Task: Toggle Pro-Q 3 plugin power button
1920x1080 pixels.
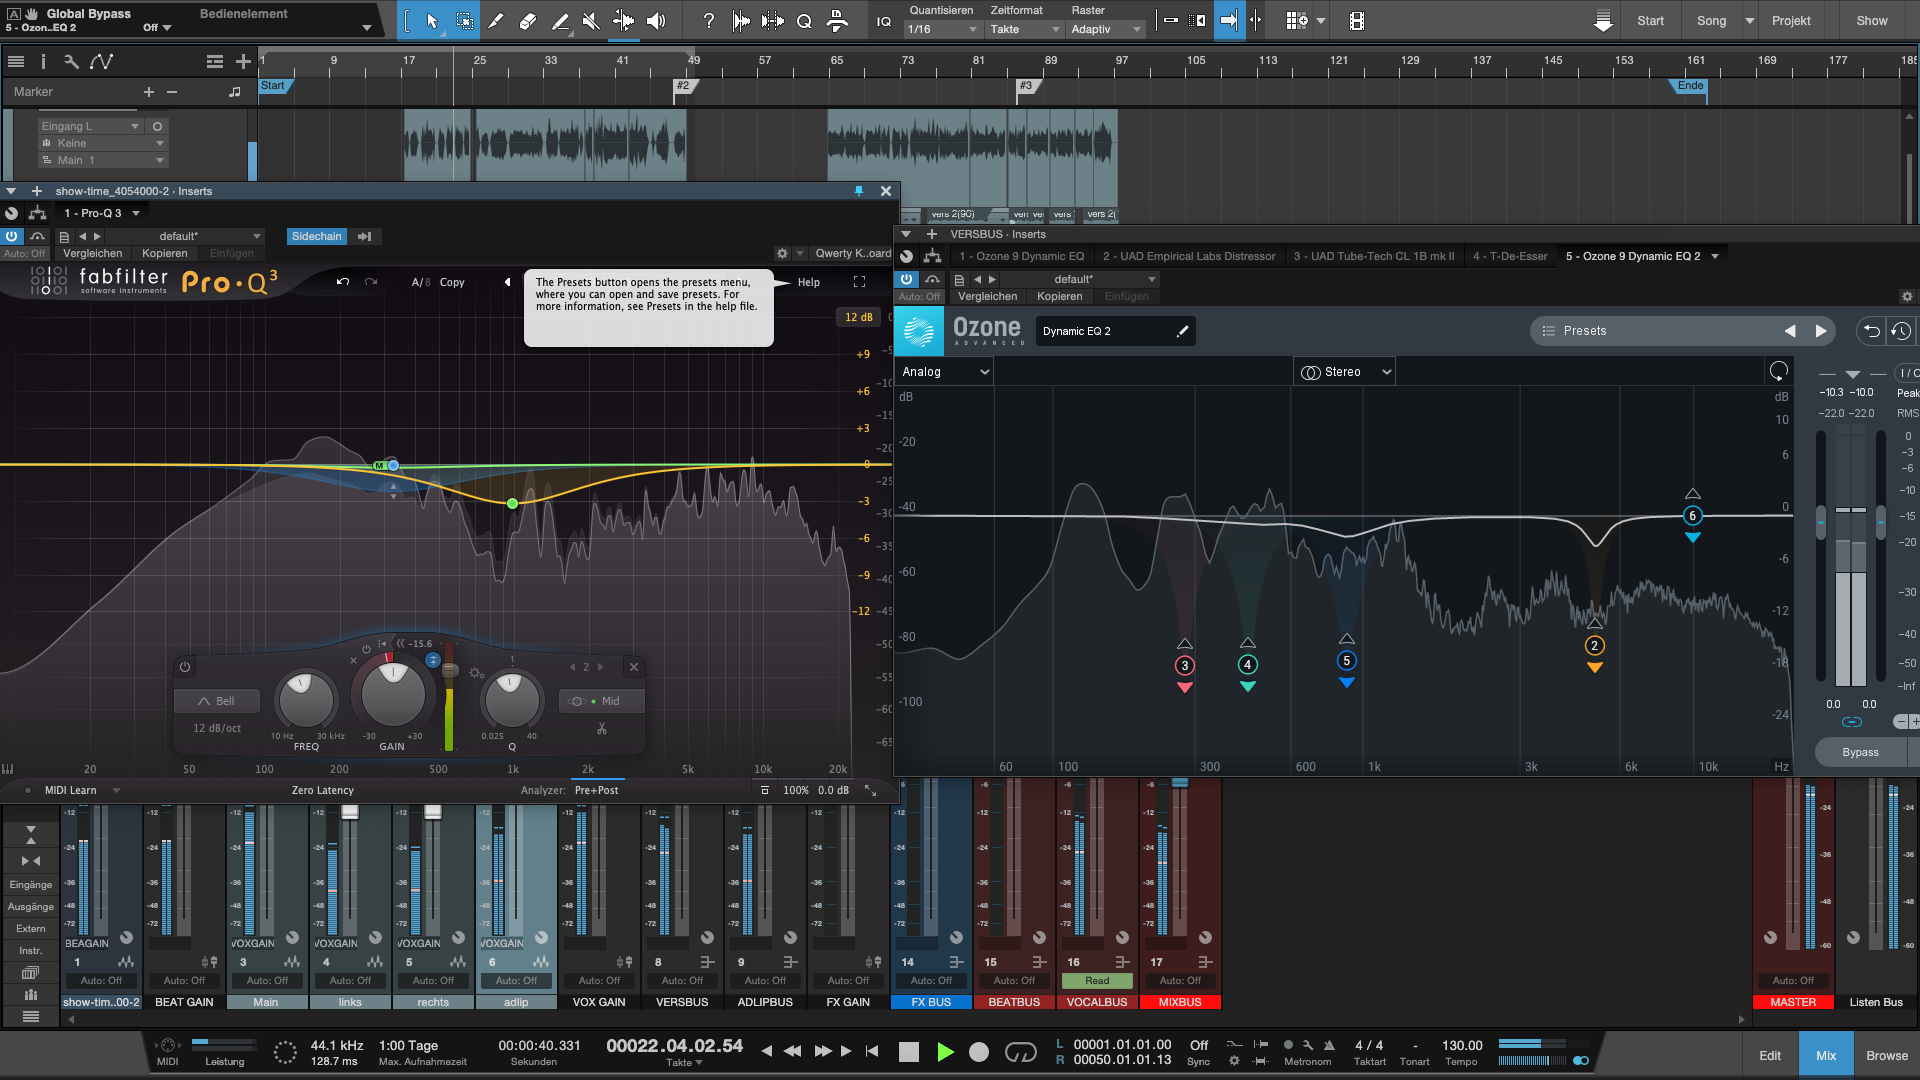Action: (x=11, y=237)
